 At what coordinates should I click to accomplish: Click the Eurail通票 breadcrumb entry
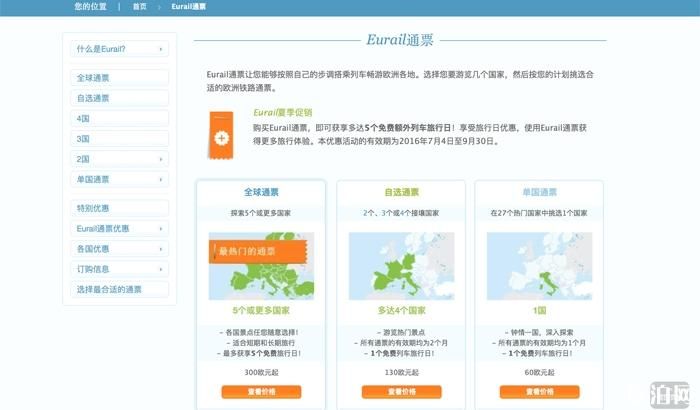(188, 7)
